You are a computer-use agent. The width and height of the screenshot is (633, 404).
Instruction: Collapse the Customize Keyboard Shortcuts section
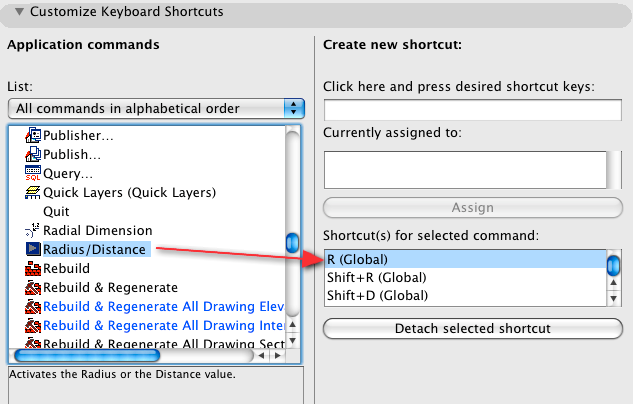[x=19, y=13]
